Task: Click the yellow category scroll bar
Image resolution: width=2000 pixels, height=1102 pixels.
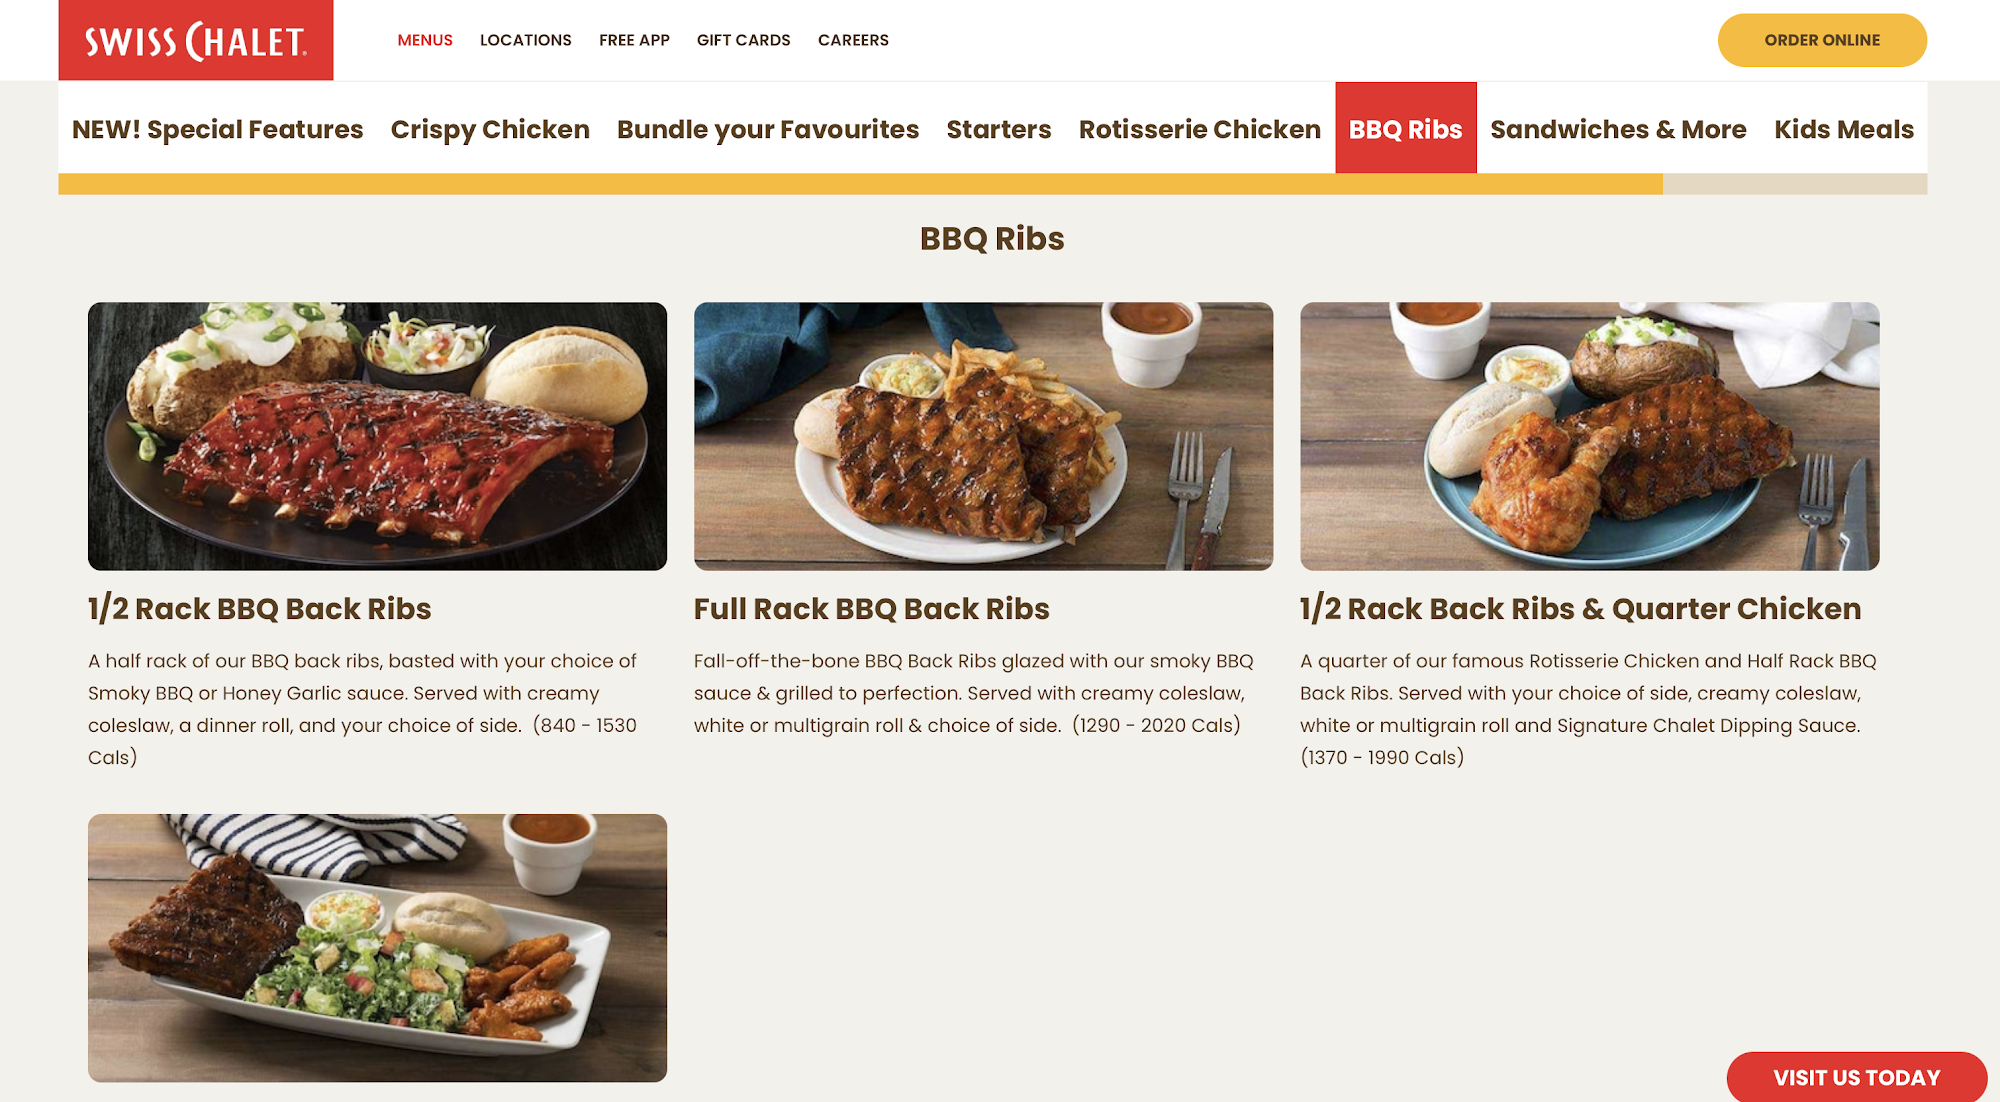Action: click(861, 184)
